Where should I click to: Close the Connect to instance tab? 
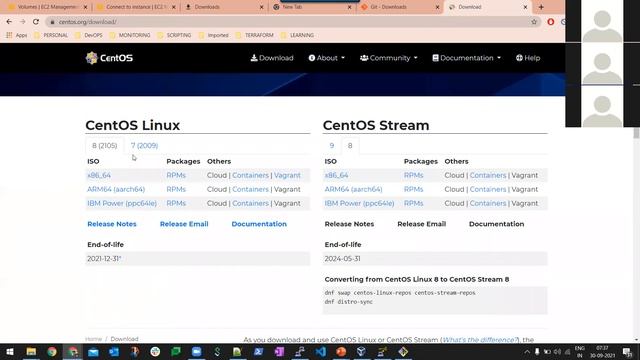coord(173,7)
